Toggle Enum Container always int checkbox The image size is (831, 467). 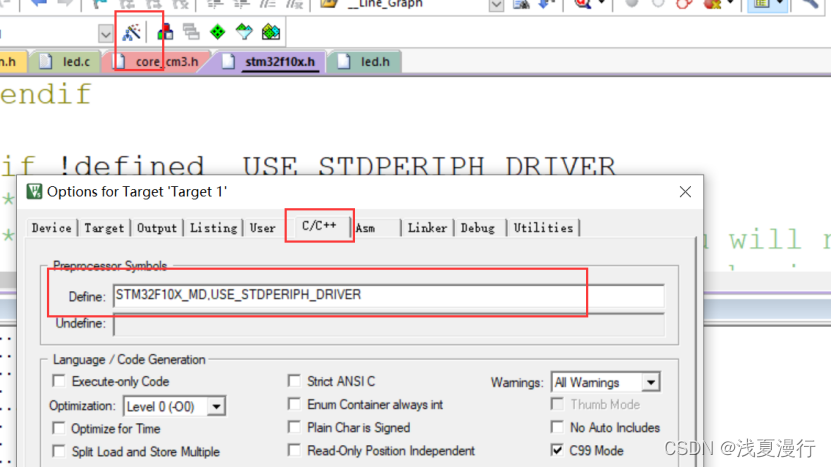[x=294, y=404]
